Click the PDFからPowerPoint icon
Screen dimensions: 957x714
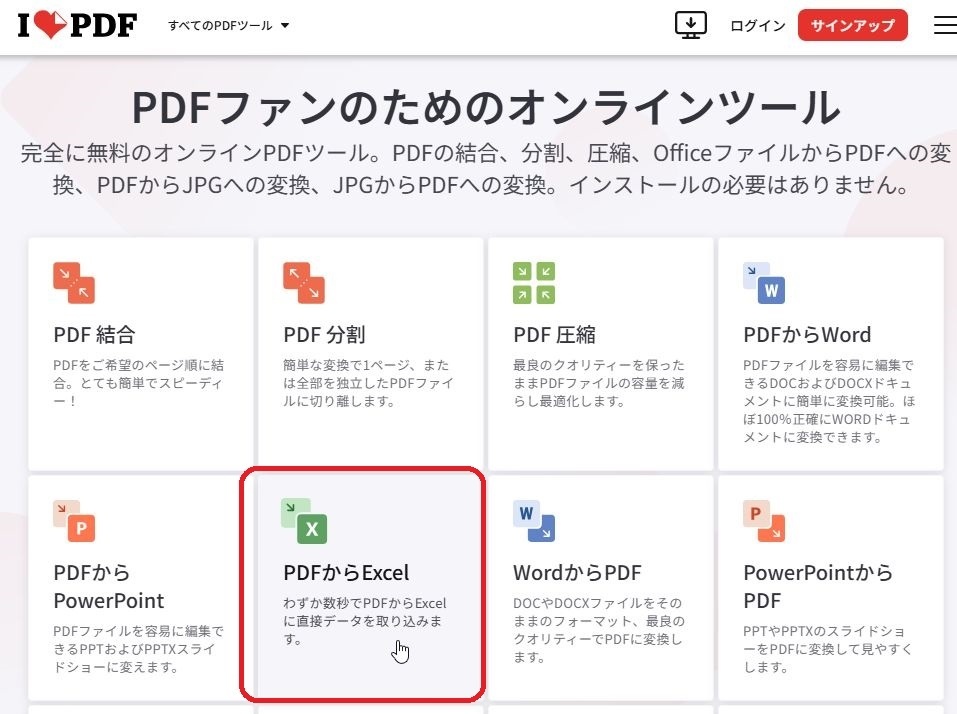74,521
